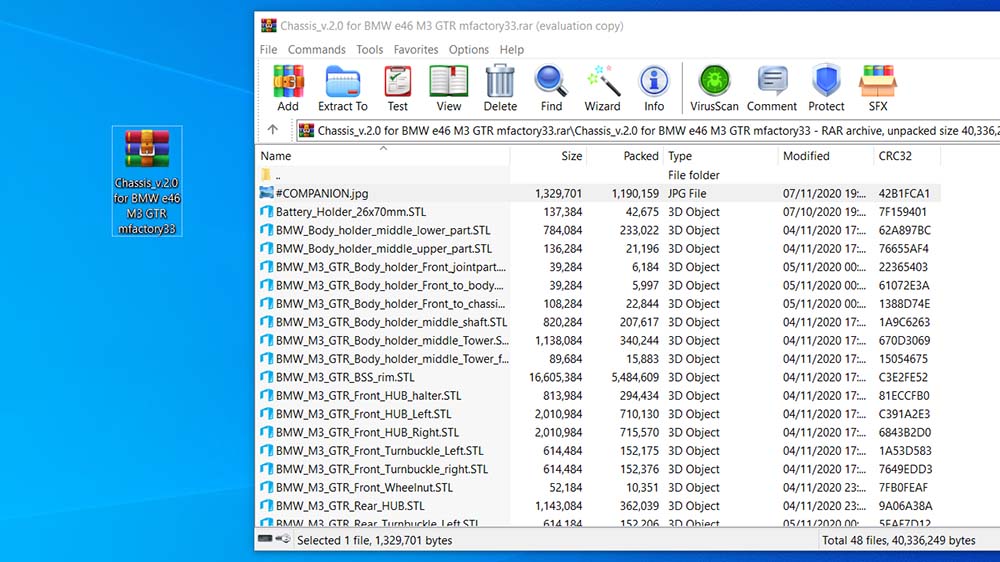This screenshot has height=562, width=1000.
Task: Open the Options menu
Action: (469, 50)
